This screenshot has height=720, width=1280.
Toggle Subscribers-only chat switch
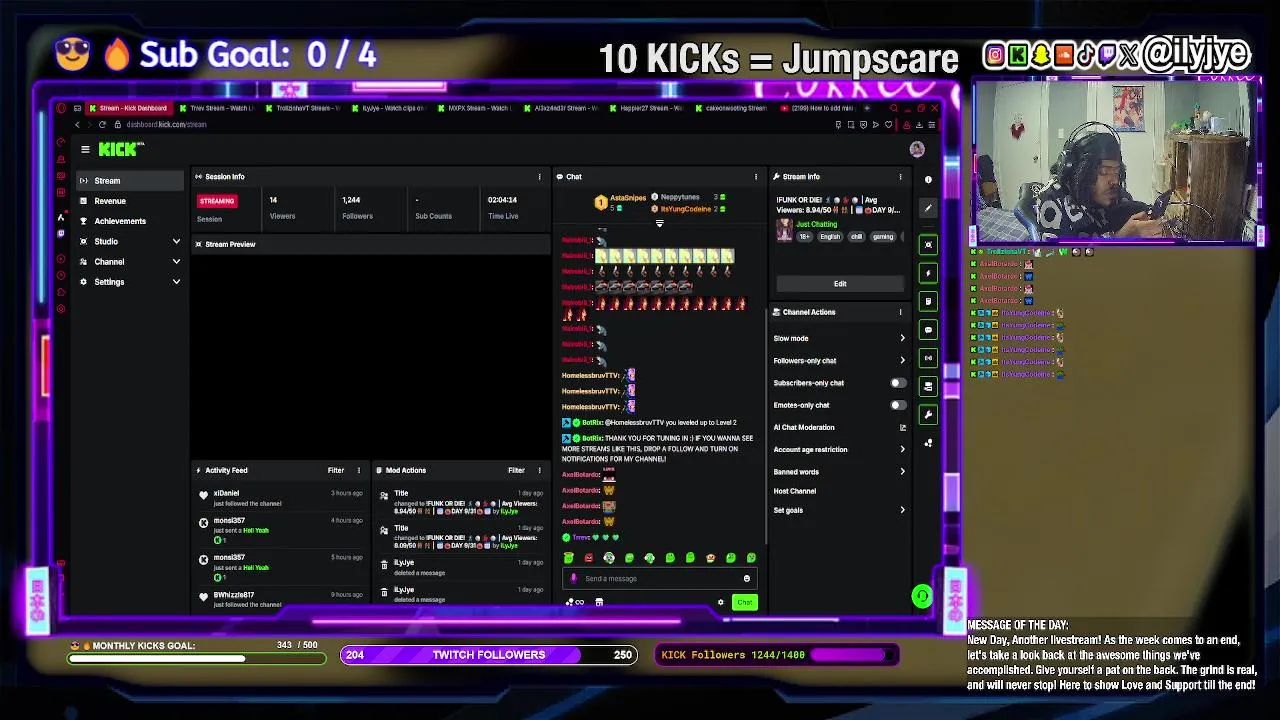[898, 383]
